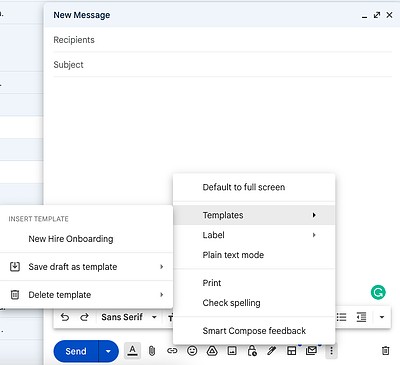Discard draft with the trash icon
This screenshot has height=365, width=400.
tap(385, 351)
